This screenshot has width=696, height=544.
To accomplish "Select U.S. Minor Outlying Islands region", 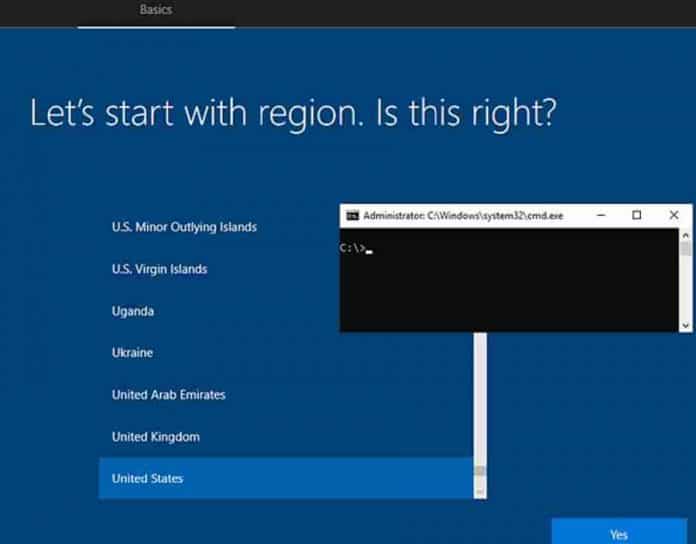I will (184, 227).
